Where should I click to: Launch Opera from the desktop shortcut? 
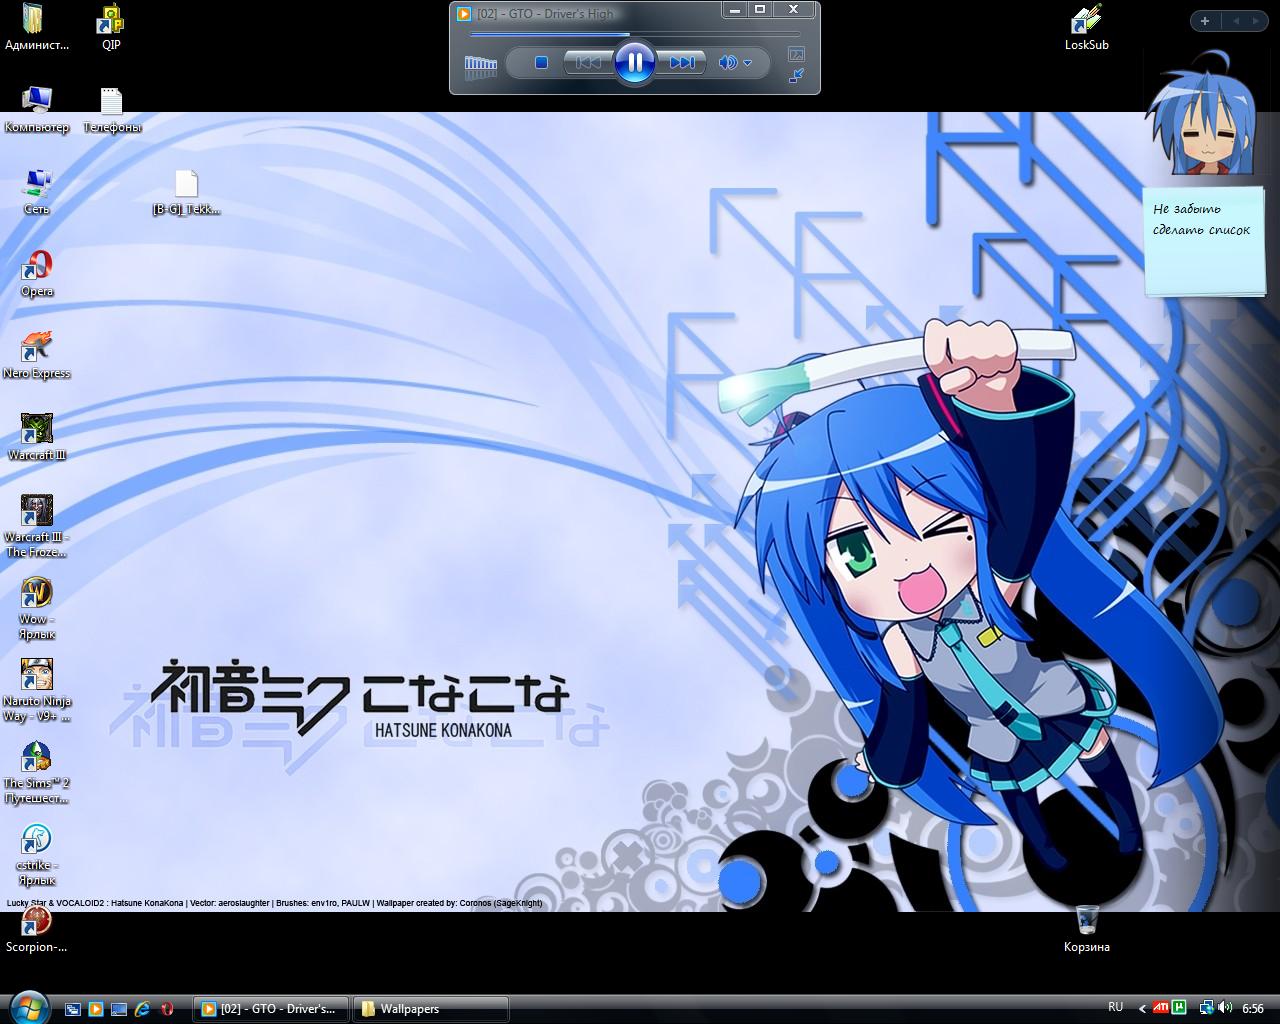coord(37,273)
